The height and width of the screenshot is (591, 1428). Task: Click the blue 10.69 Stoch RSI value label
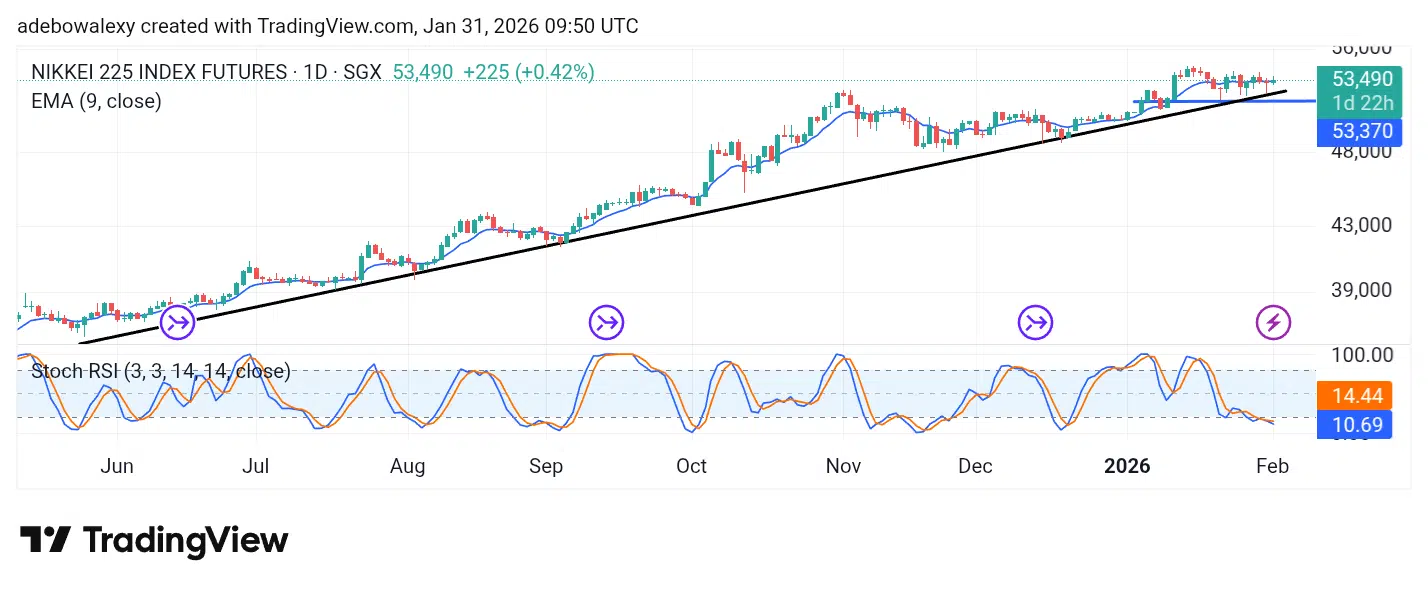tap(1354, 425)
